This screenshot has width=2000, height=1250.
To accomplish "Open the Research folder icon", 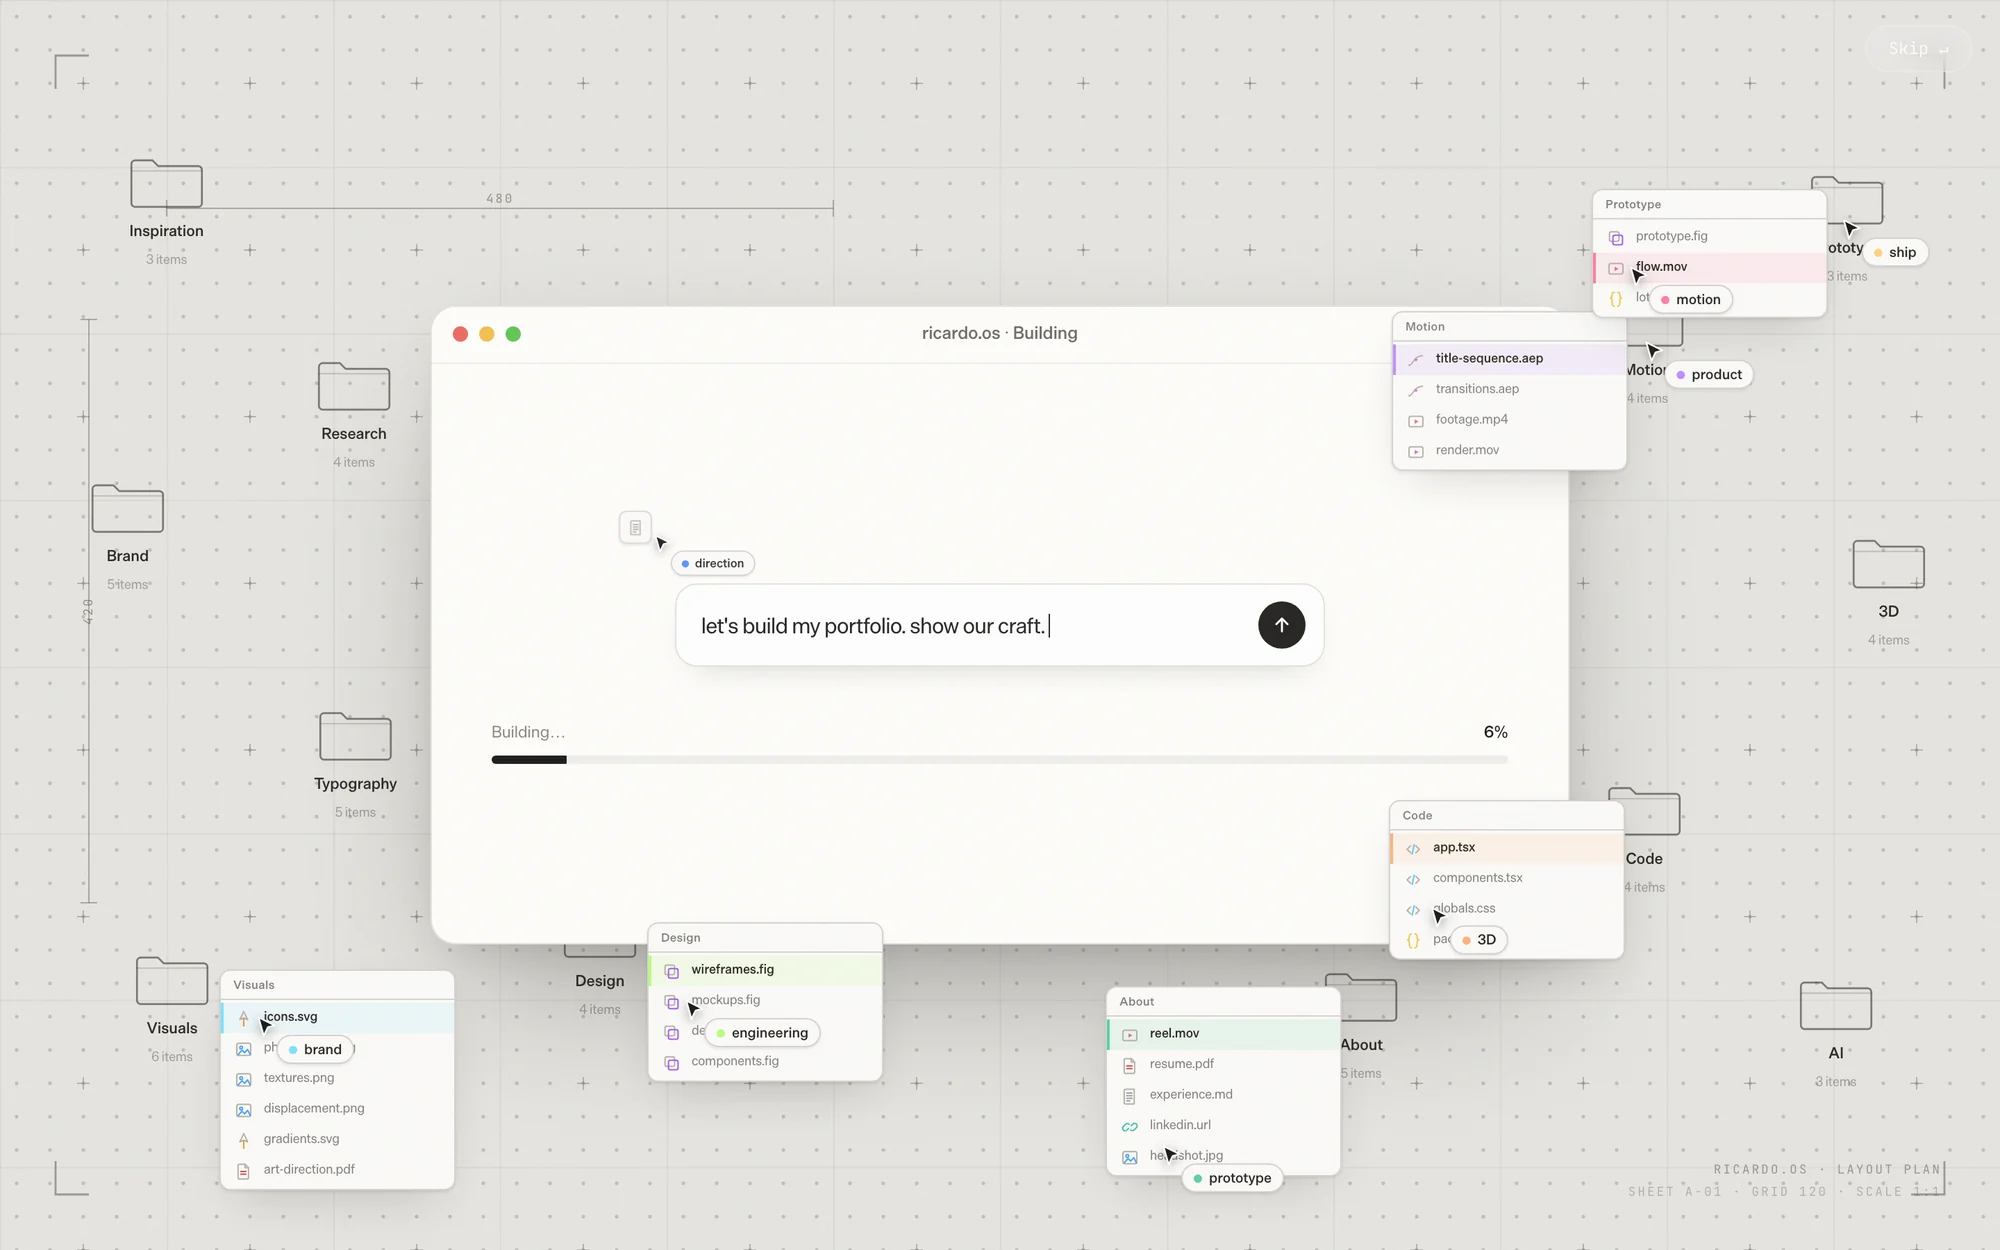I will click(354, 386).
